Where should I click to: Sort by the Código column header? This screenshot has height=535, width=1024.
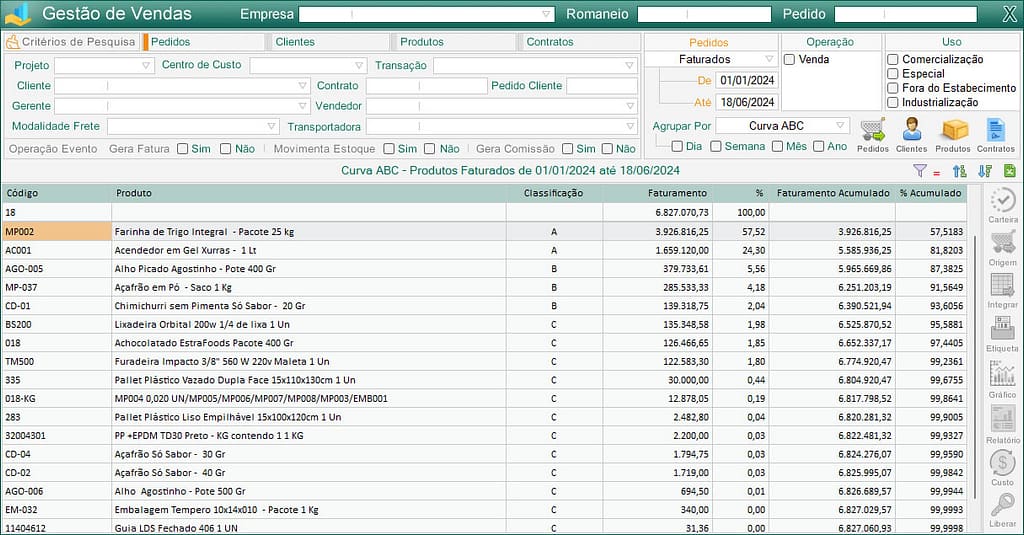click(57, 193)
